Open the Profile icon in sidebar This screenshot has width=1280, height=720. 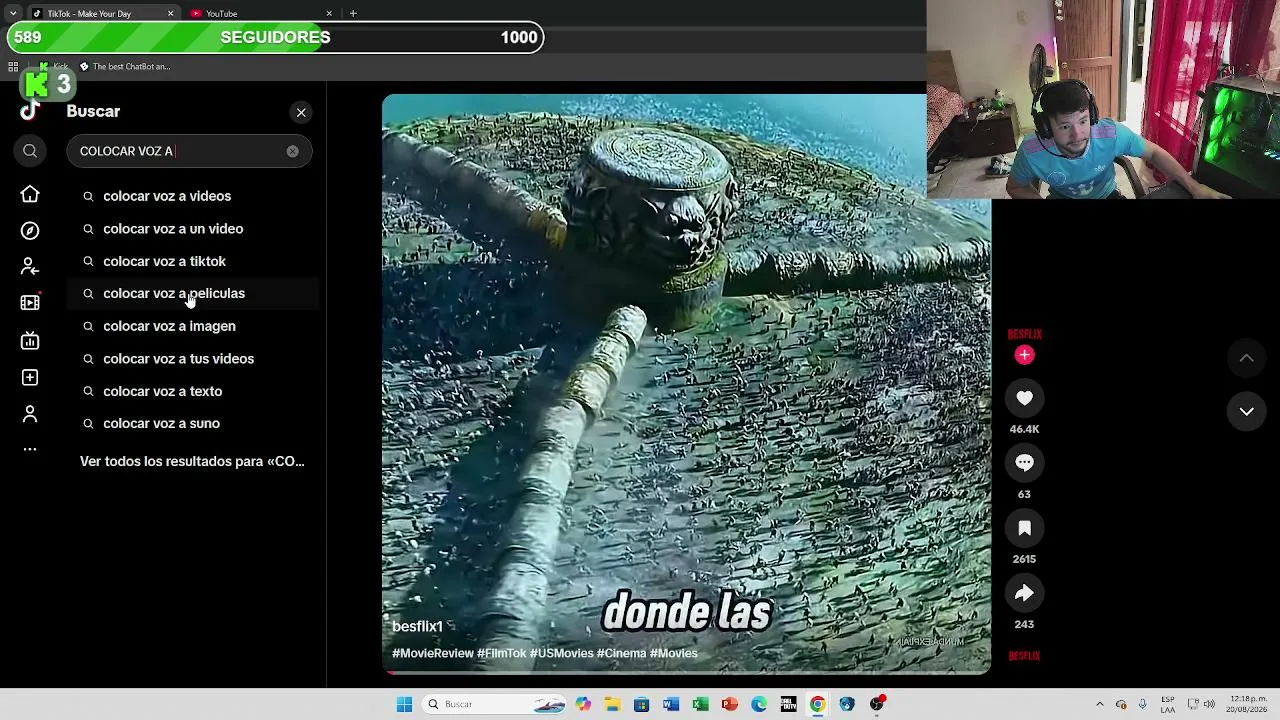[x=30, y=414]
